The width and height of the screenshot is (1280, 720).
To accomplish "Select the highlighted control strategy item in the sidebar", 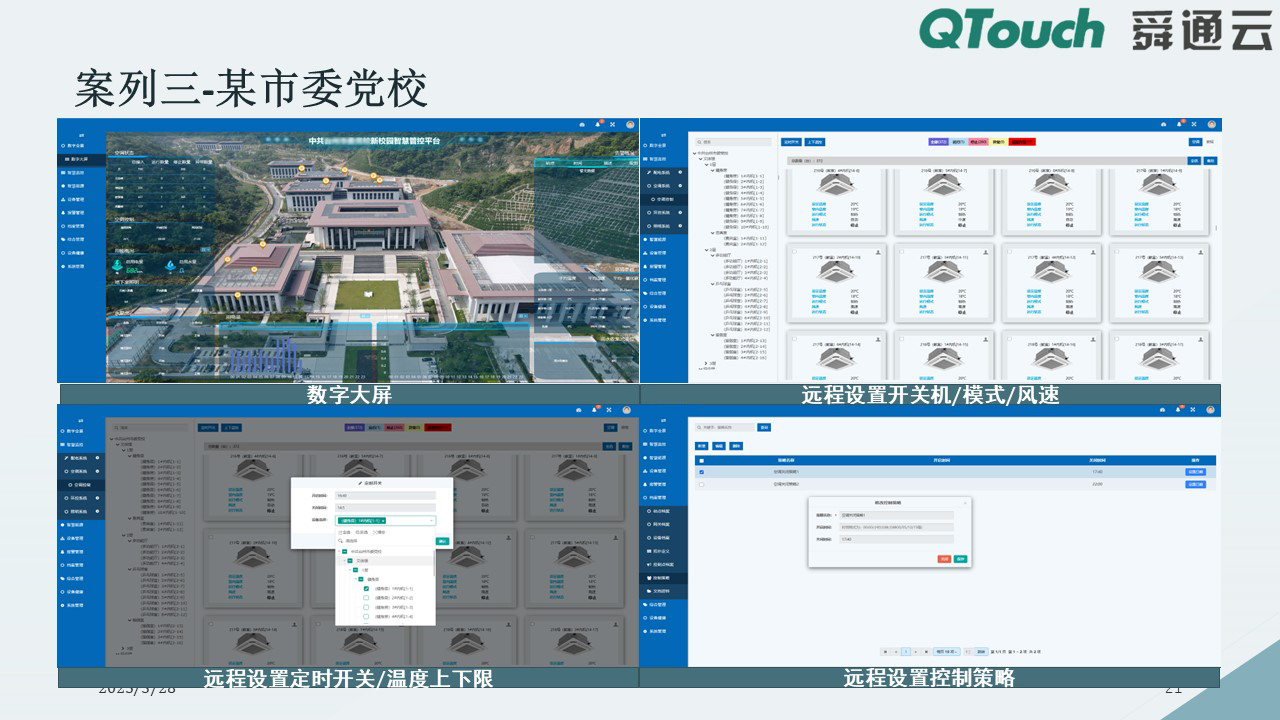I will coord(663,578).
